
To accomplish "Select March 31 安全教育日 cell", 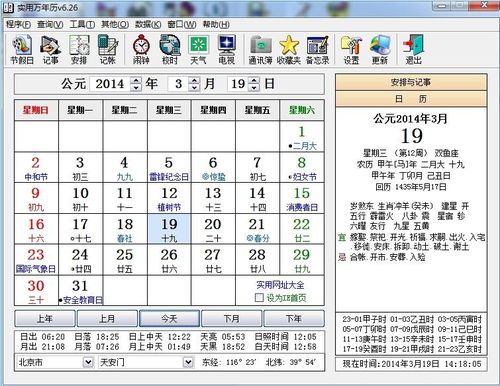I will click(80, 291).
